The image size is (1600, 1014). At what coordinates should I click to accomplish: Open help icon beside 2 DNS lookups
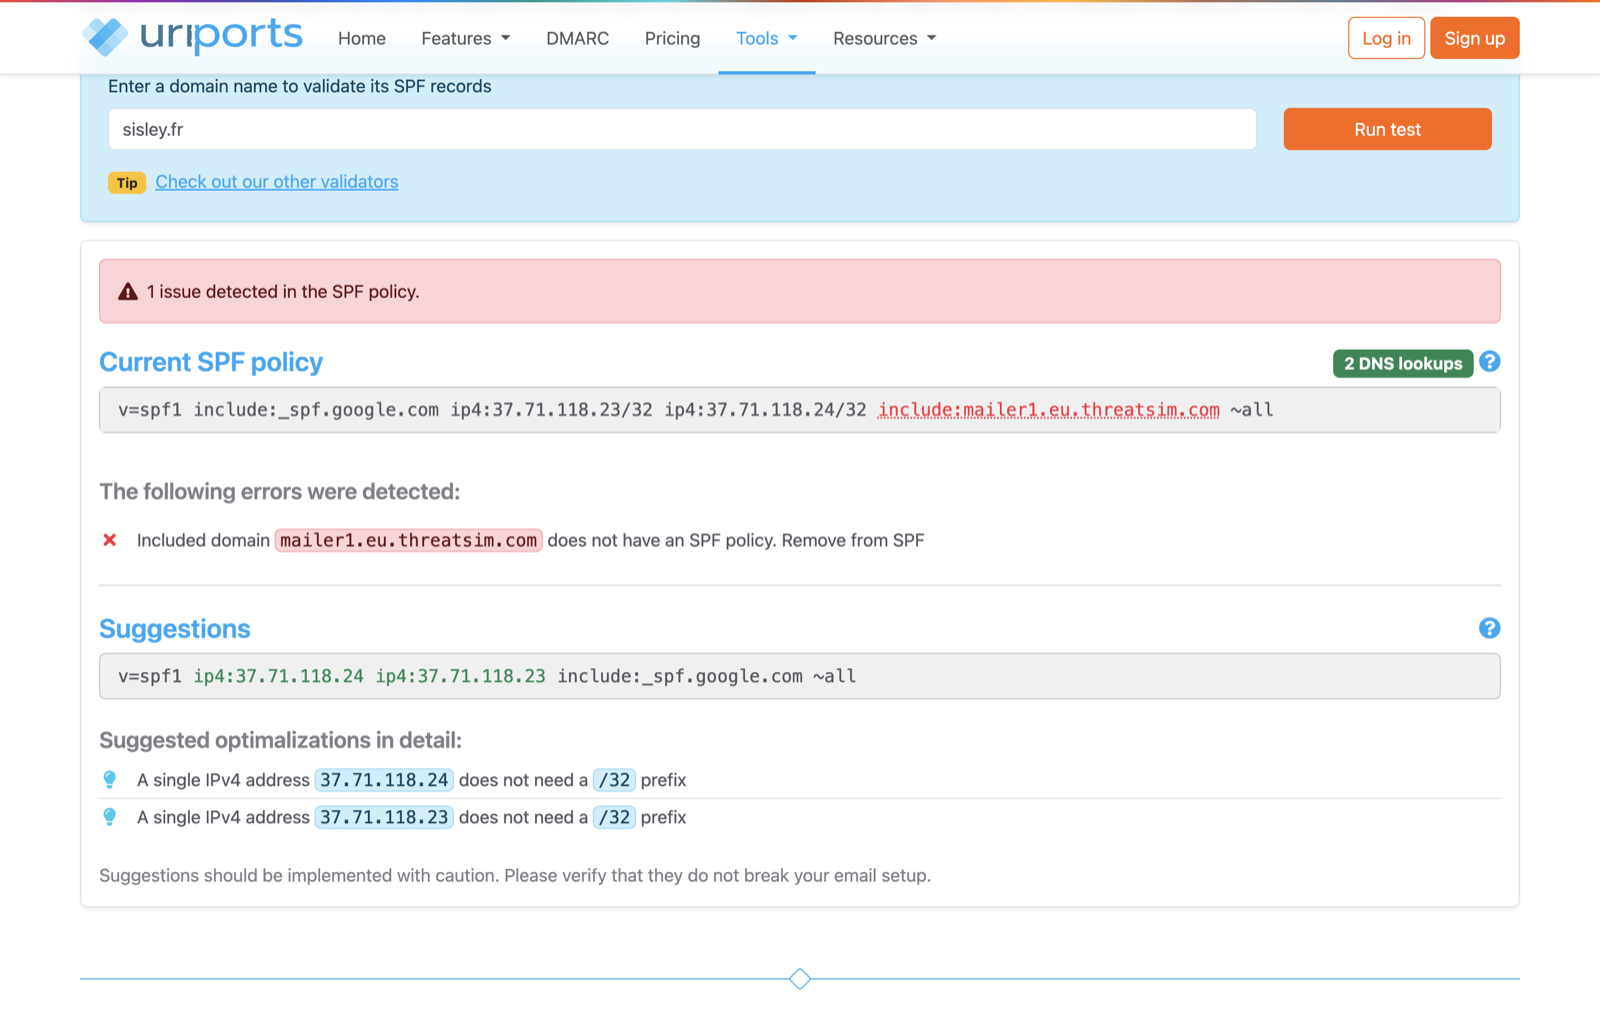click(1489, 362)
